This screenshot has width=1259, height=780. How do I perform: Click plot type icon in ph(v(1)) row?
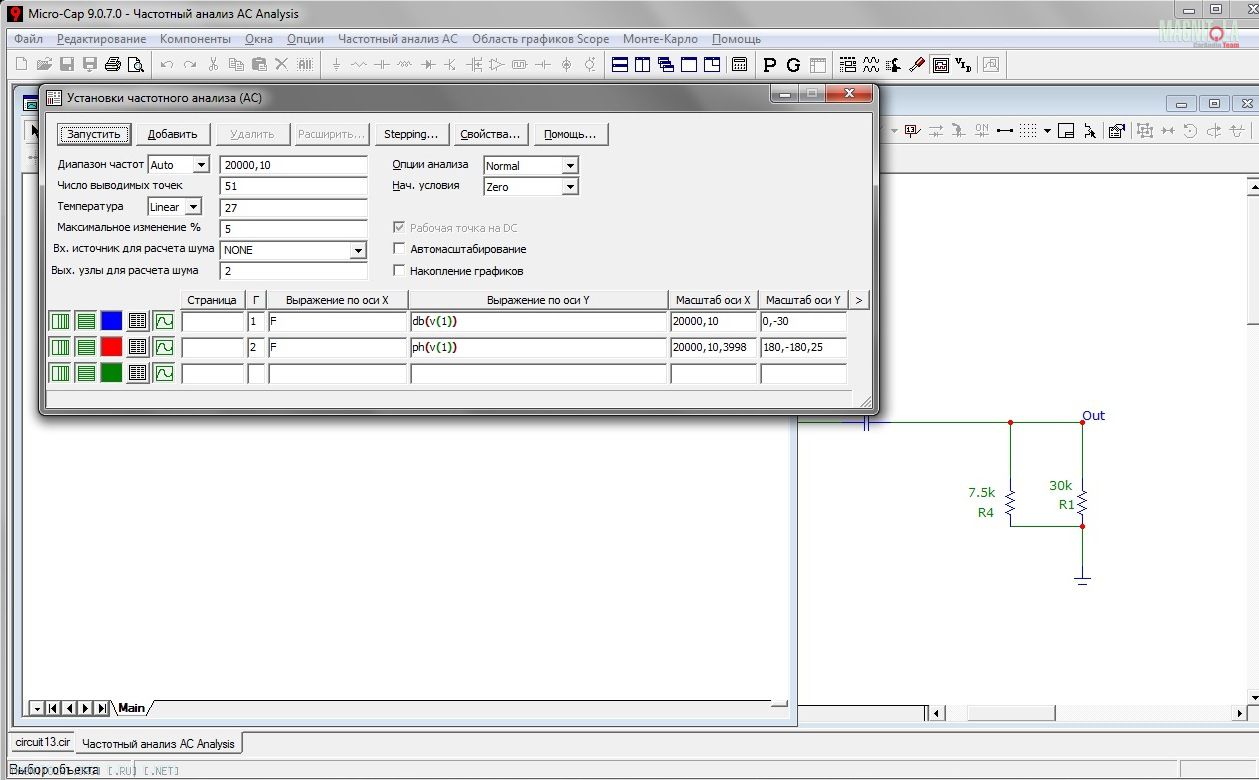point(164,347)
